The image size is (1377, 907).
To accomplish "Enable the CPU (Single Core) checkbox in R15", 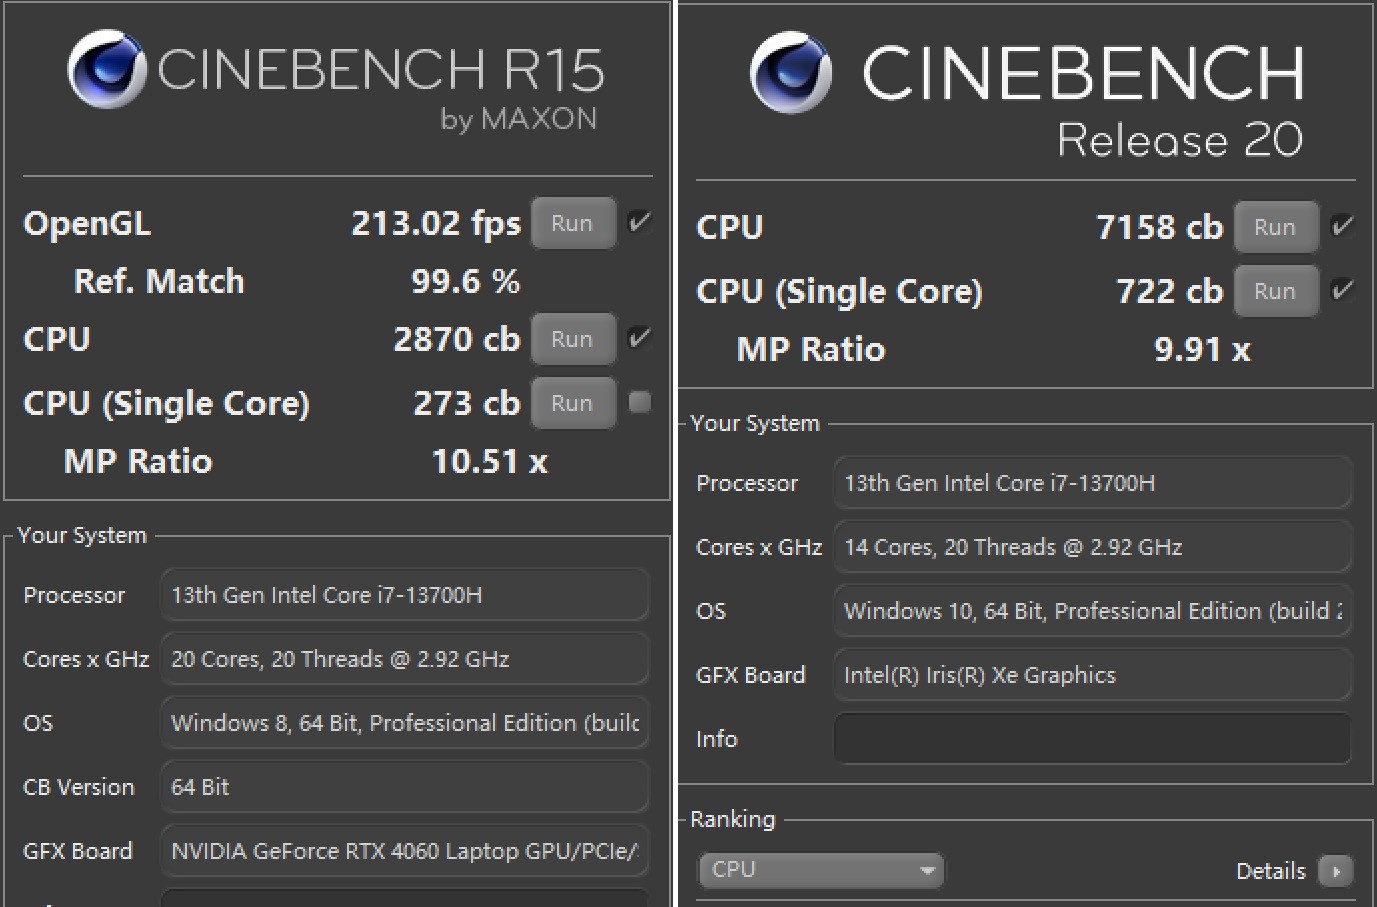I will tap(639, 402).
